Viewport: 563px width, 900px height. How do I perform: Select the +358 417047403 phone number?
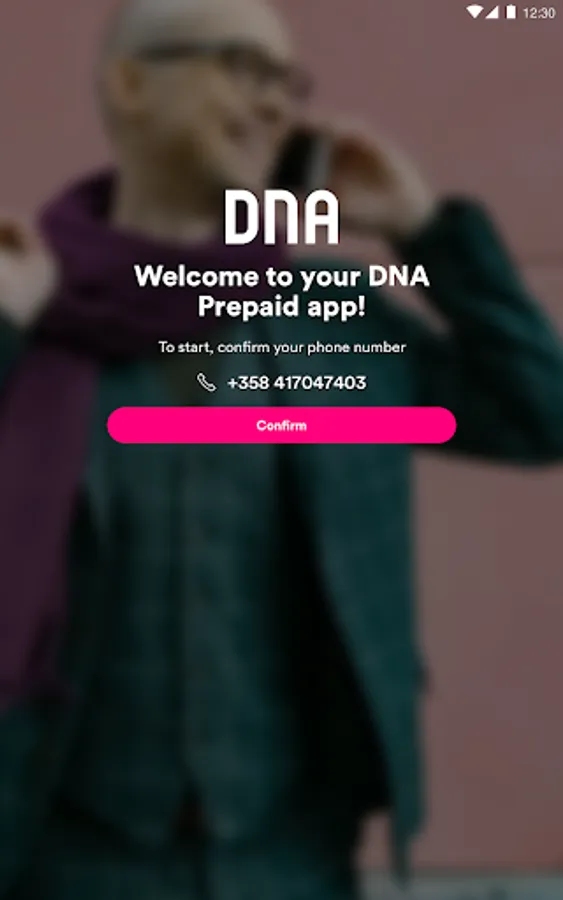point(297,382)
